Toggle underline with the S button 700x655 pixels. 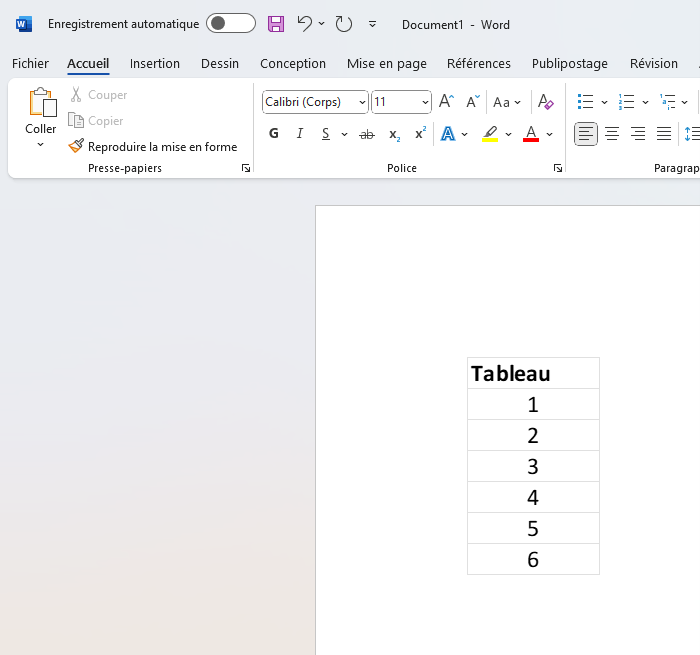coord(326,134)
